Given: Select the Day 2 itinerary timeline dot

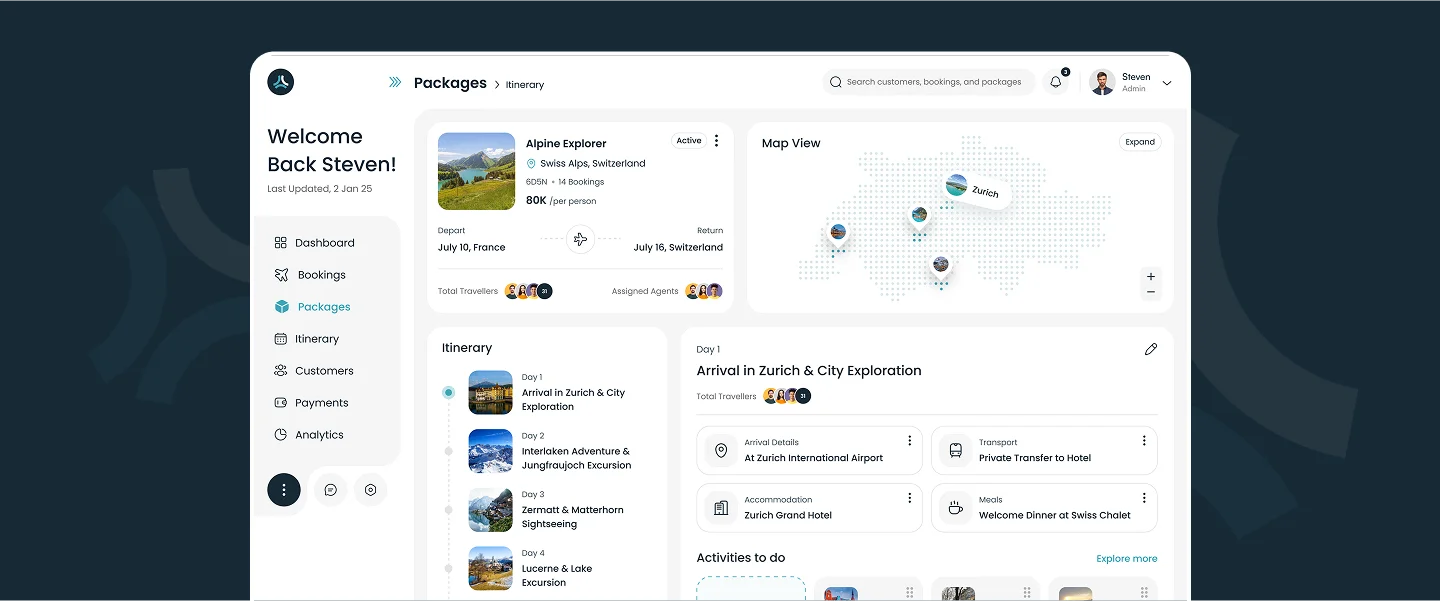Looking at the screenshot, I should tap(449, 451).
